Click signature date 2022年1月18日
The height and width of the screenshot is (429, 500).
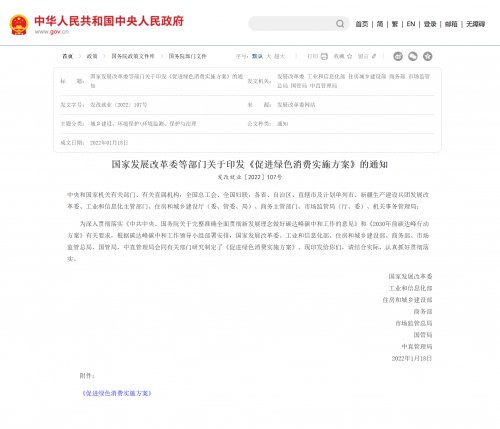pyautogui.click(x=412, y=358)
